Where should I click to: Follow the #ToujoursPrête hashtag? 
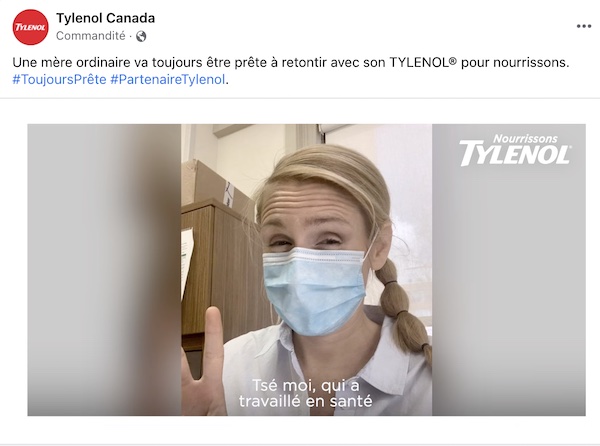pyautogui.click(x=59, y=80)
